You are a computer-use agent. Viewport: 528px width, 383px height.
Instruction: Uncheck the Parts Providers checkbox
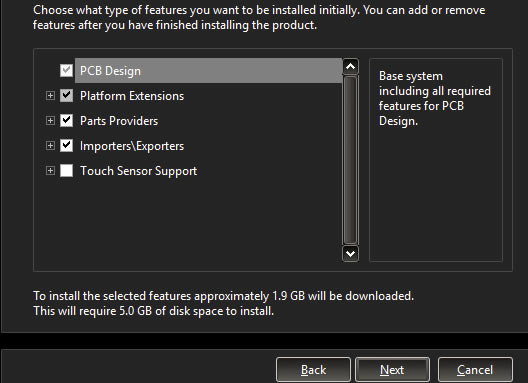coord(66,121)
